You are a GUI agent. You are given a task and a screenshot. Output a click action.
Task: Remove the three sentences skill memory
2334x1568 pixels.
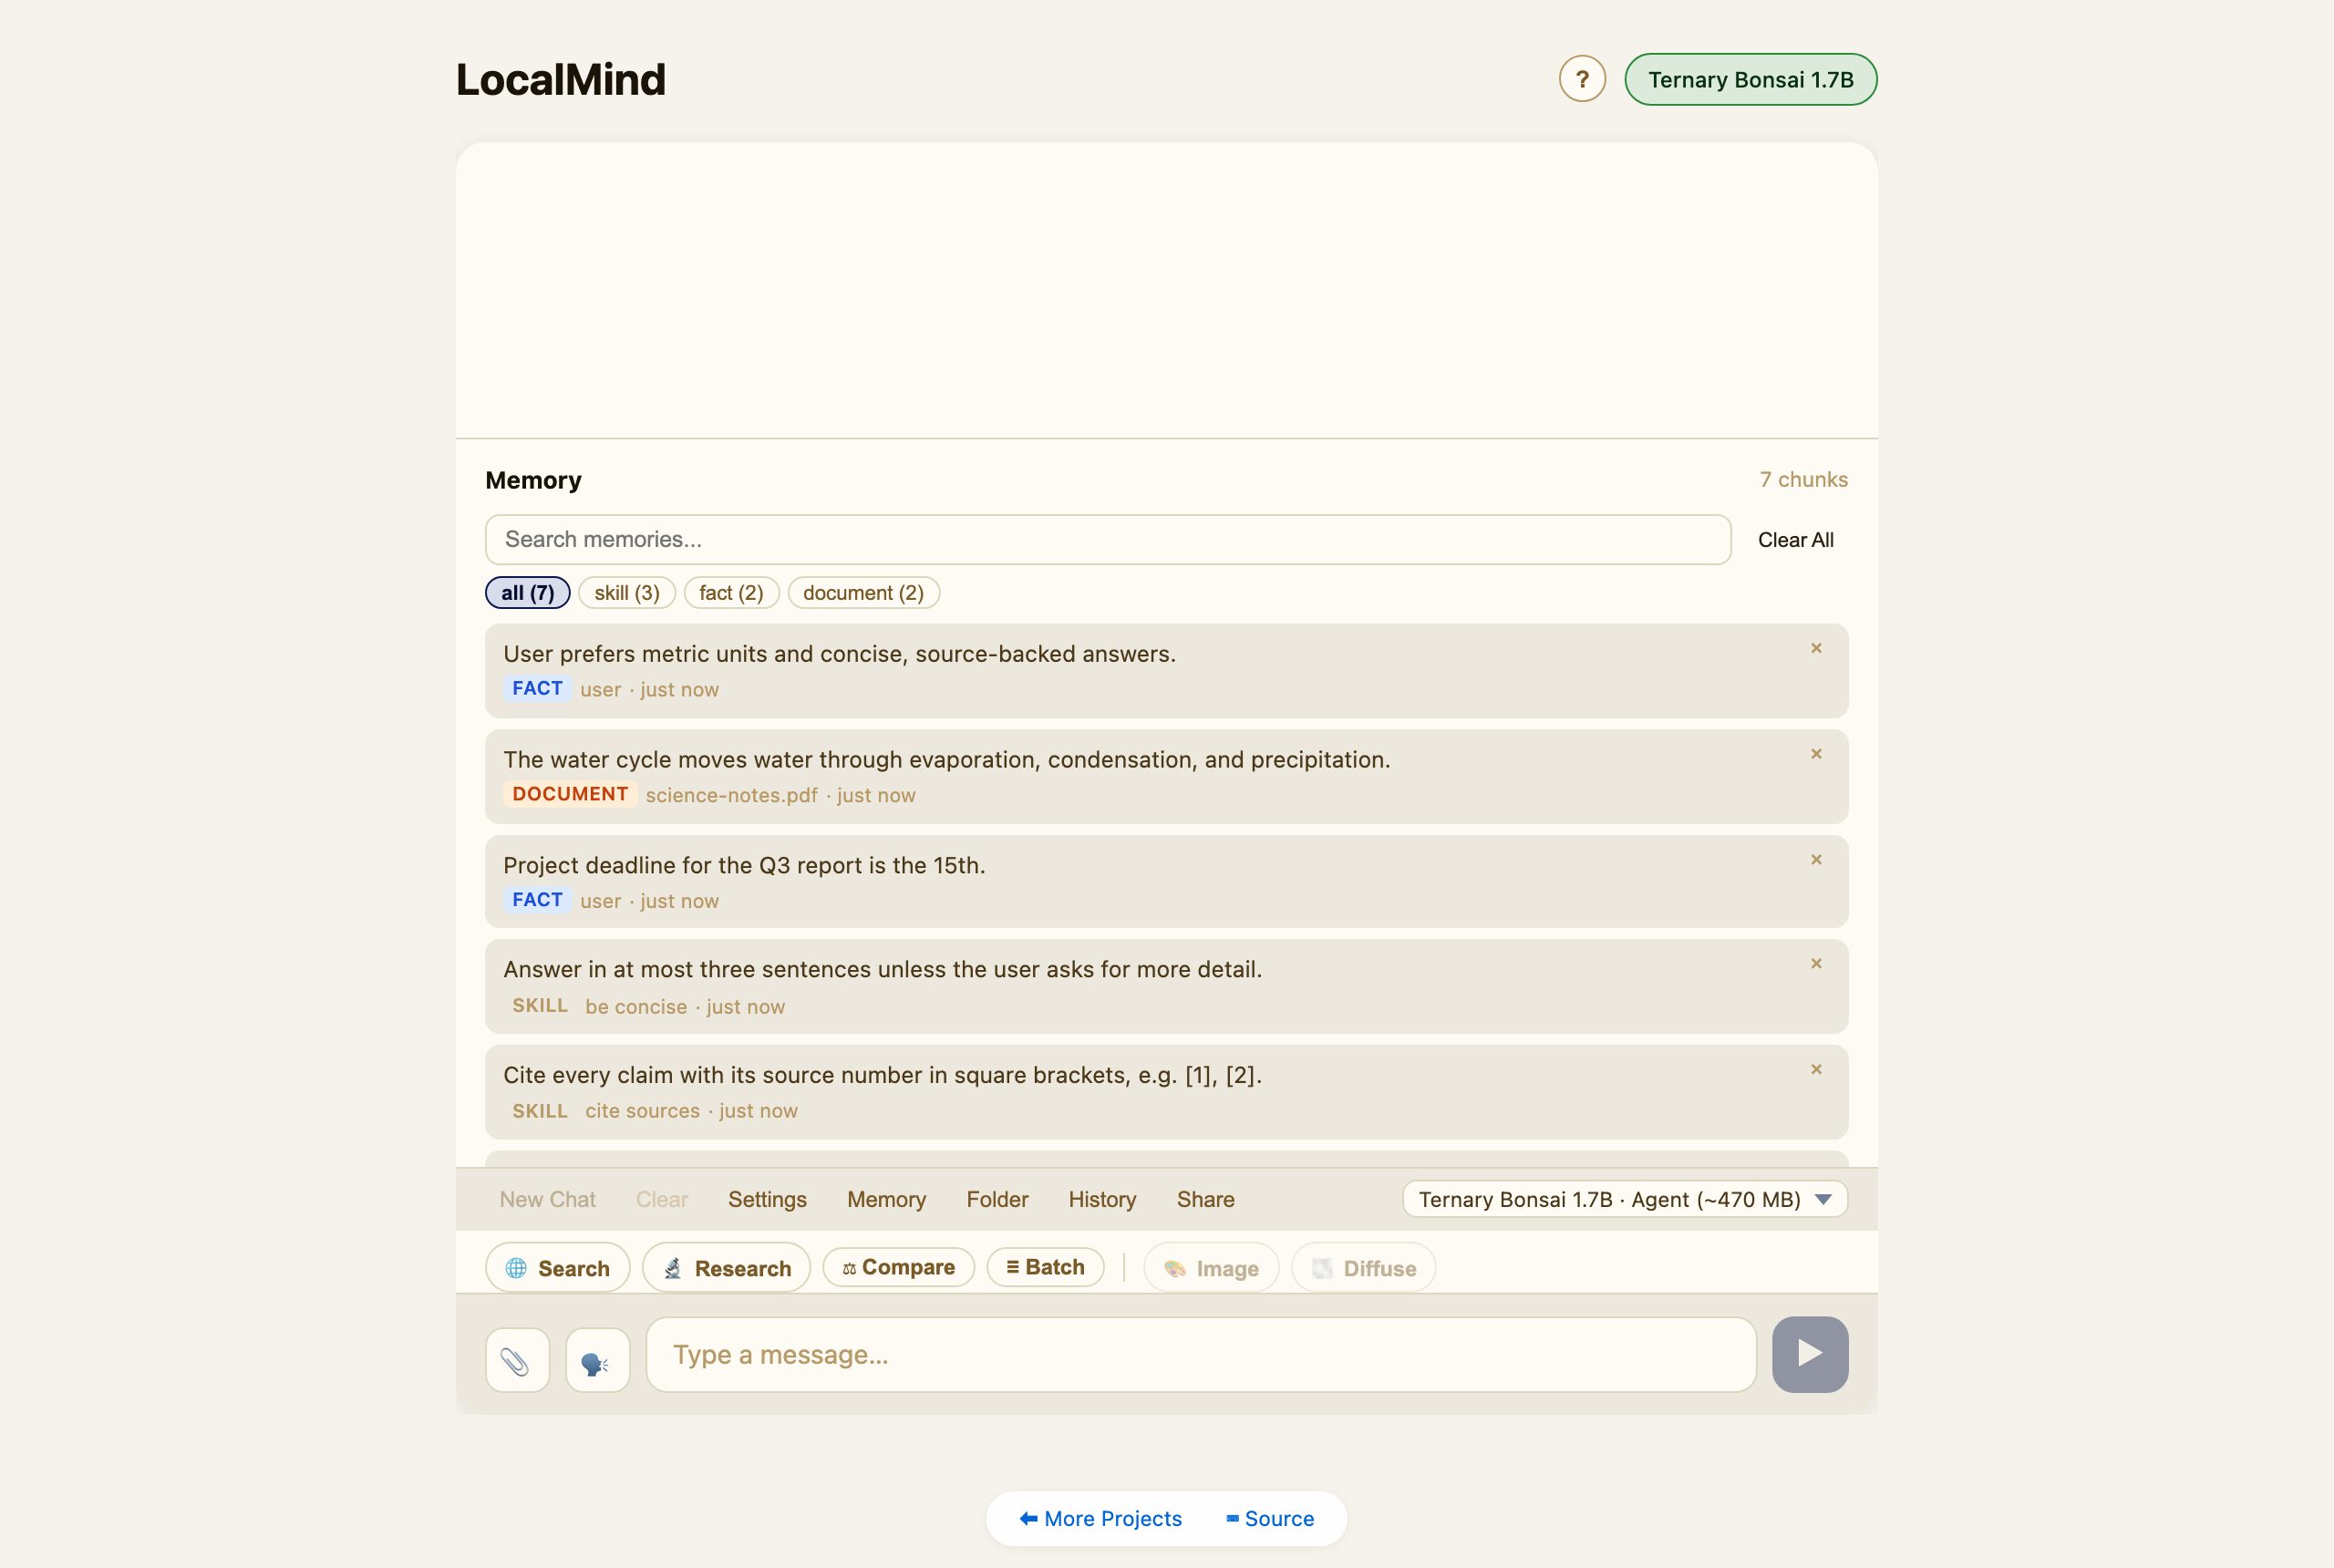1816,964
